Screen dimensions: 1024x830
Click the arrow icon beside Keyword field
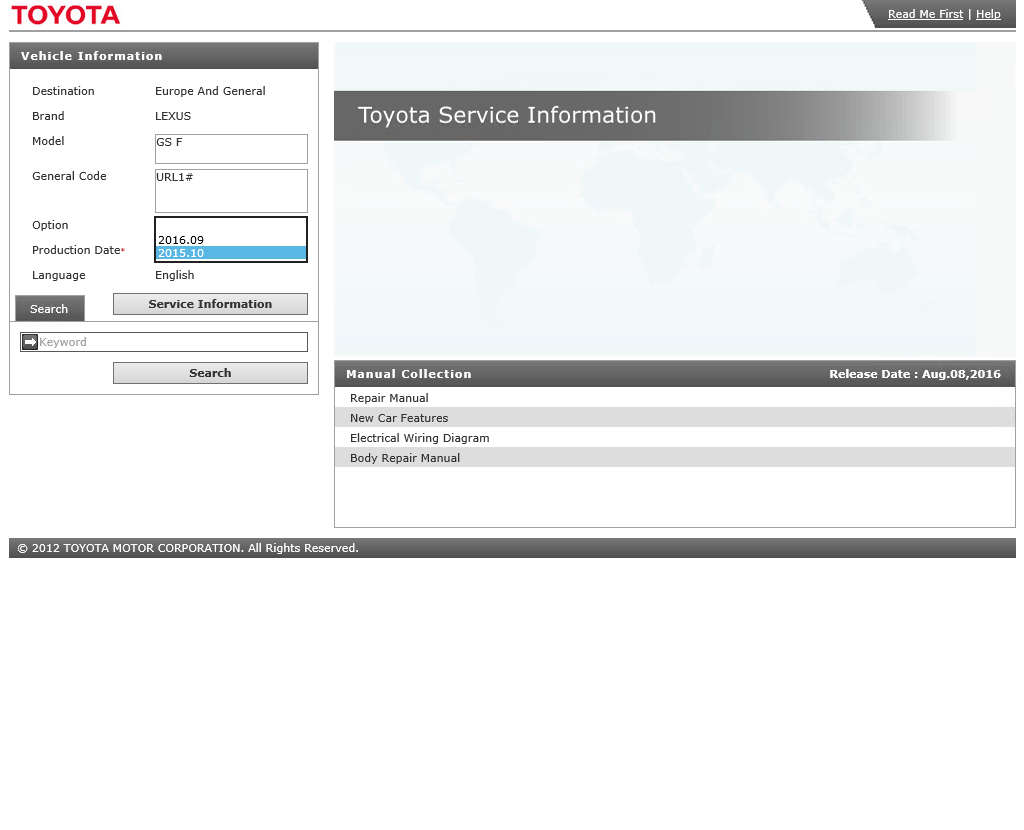[30, 342]
